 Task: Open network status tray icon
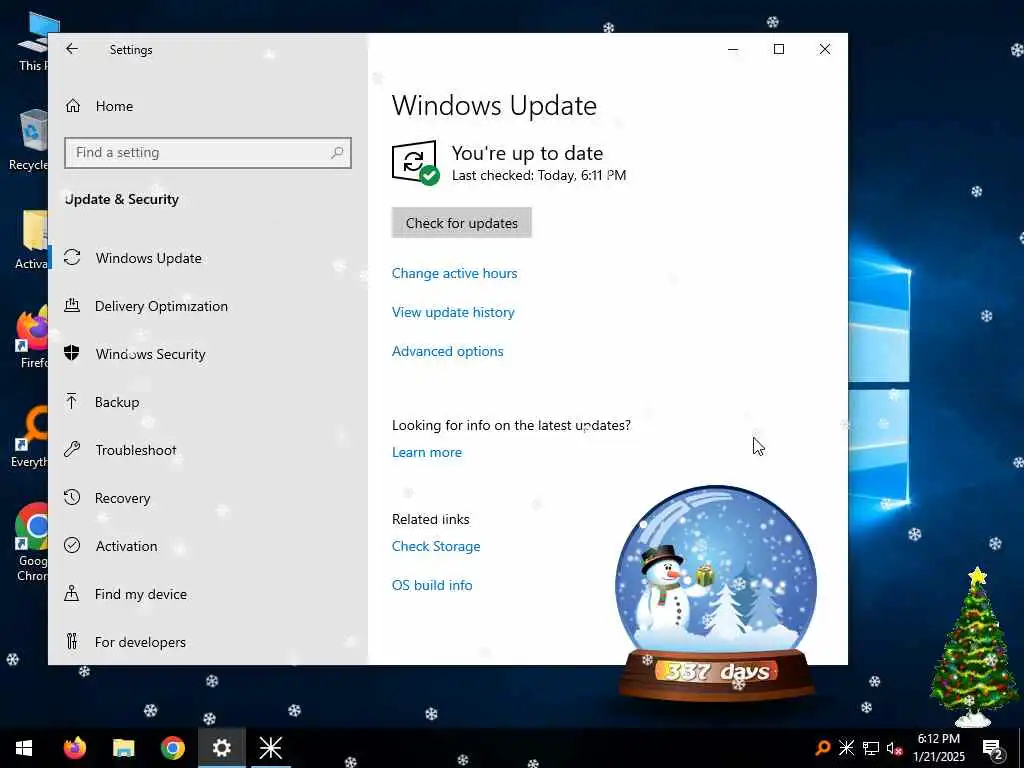tap(871, 748)
